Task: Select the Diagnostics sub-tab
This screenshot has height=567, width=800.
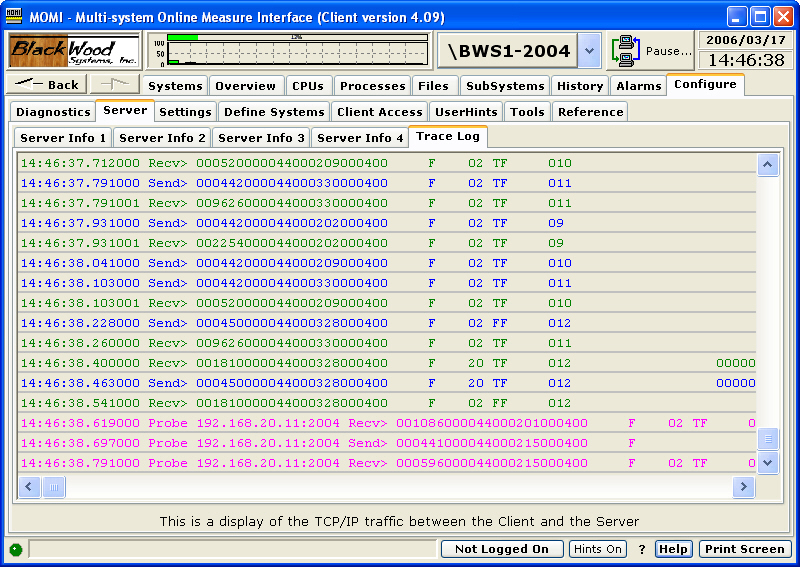Action: (x=53, y=112)
